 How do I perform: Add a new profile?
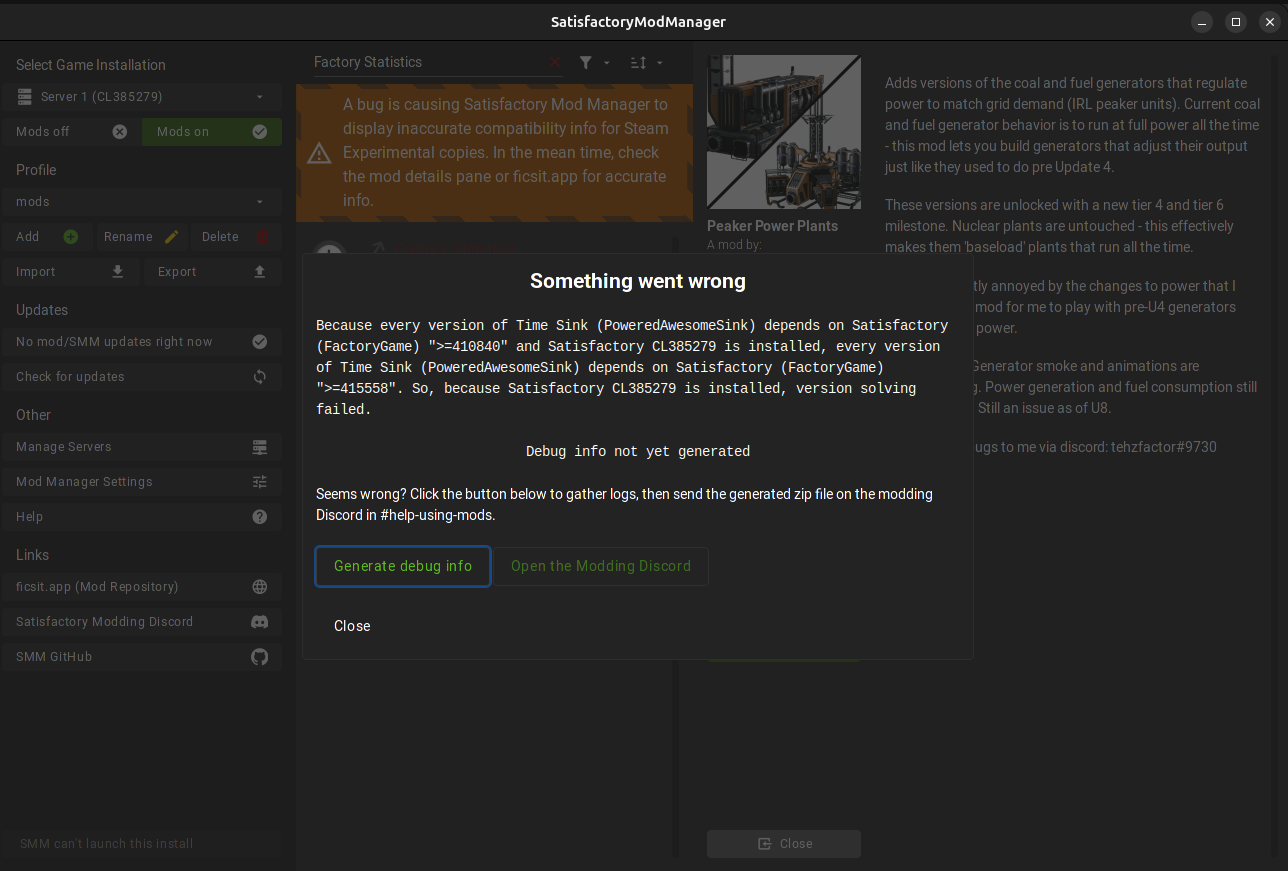pos(48,237)
